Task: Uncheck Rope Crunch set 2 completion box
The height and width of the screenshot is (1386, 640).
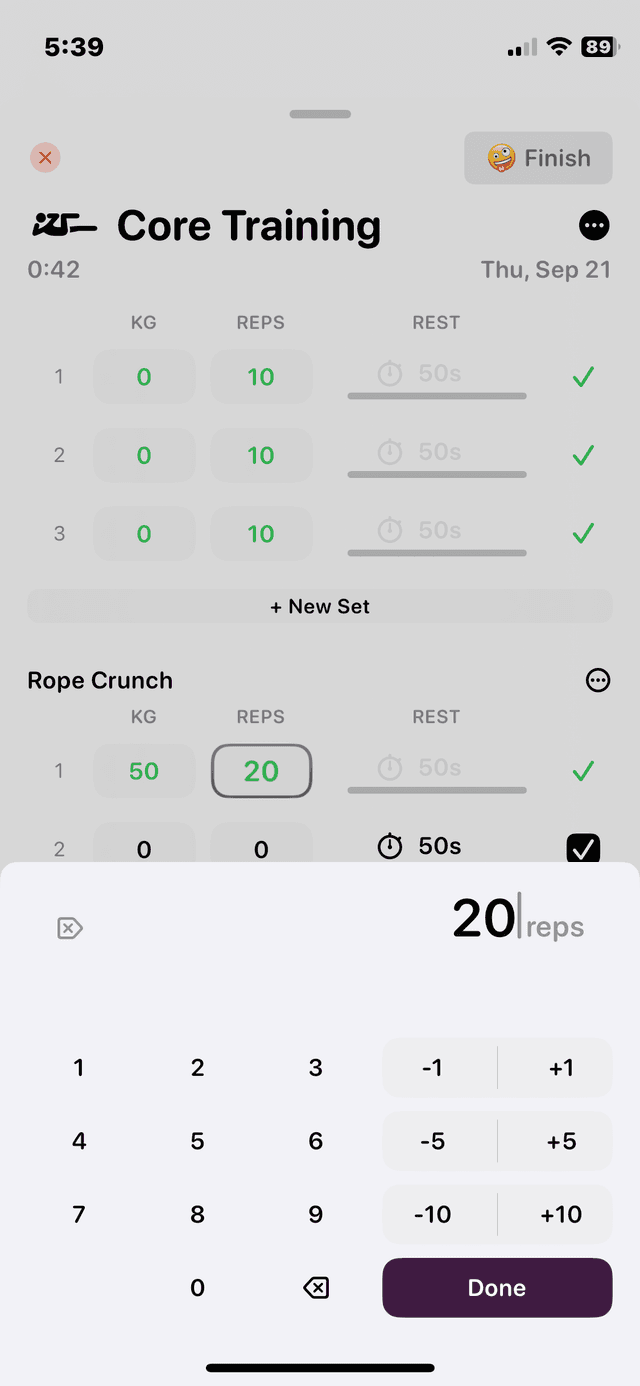Action: (x=583, y=848)
